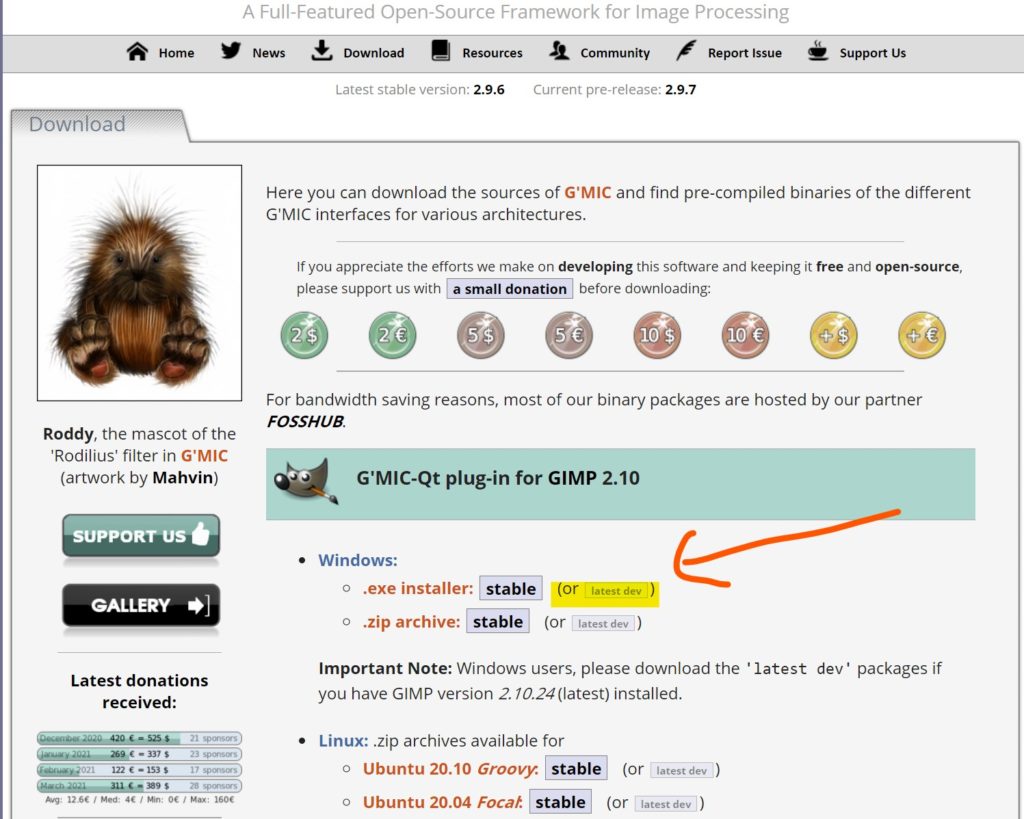The height and width of the screenshot is (819, 1024).
Task: Click the 'a small donation' button
Action: 509,289
